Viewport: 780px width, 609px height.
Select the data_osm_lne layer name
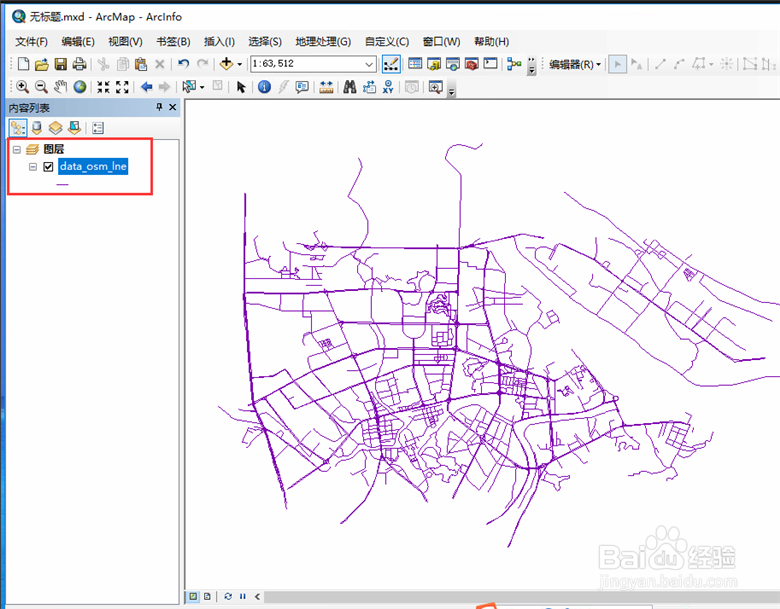(93, 166)
